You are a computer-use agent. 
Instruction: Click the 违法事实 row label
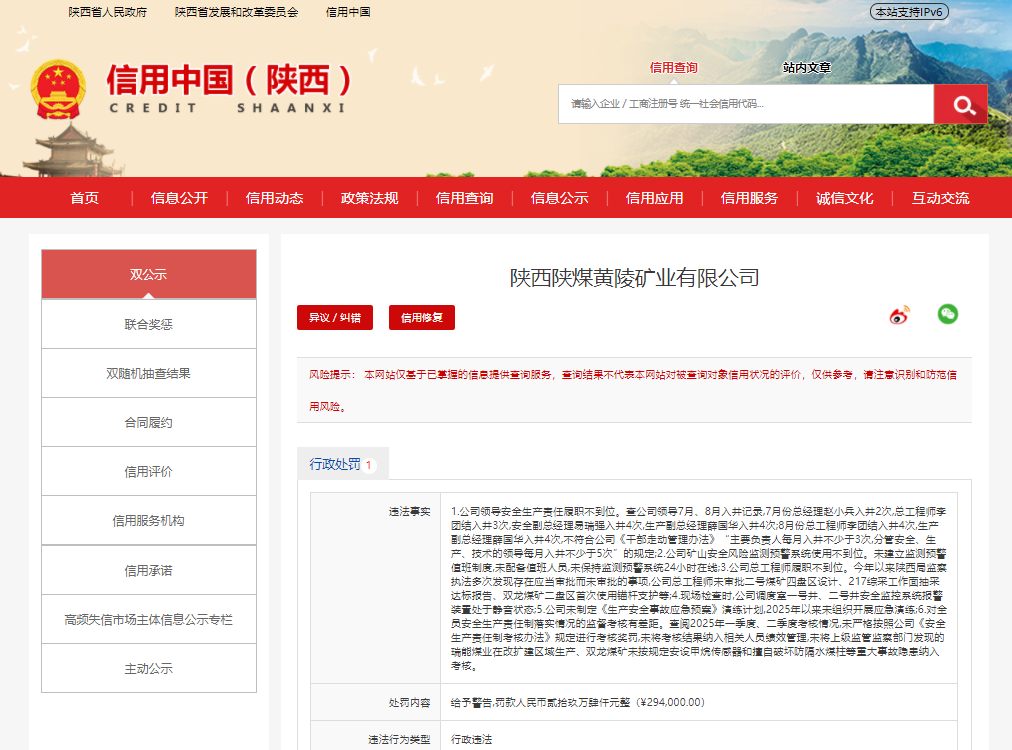point(409,512)
